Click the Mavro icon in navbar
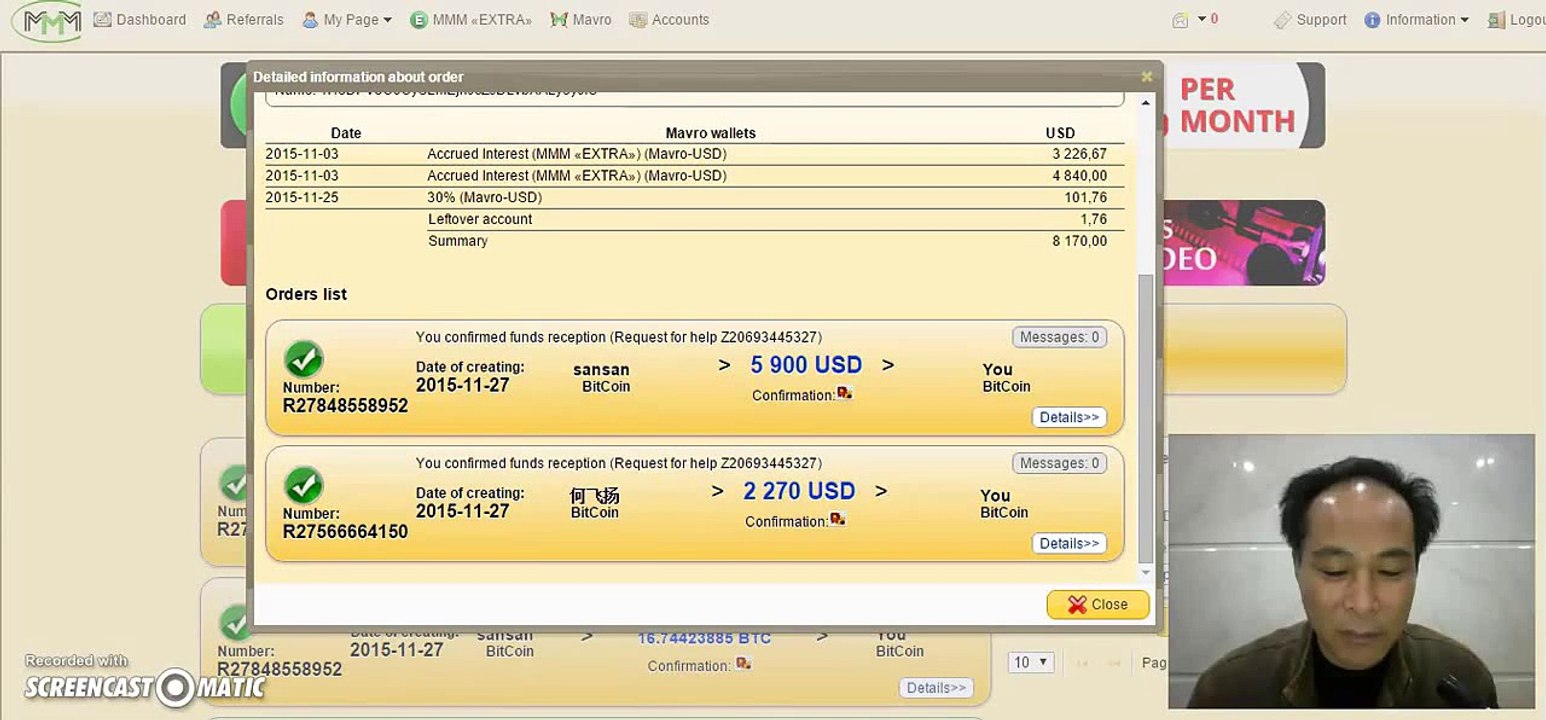This screenshot has height=720, width=1546. pyautogui.click(x=559, y=20)
